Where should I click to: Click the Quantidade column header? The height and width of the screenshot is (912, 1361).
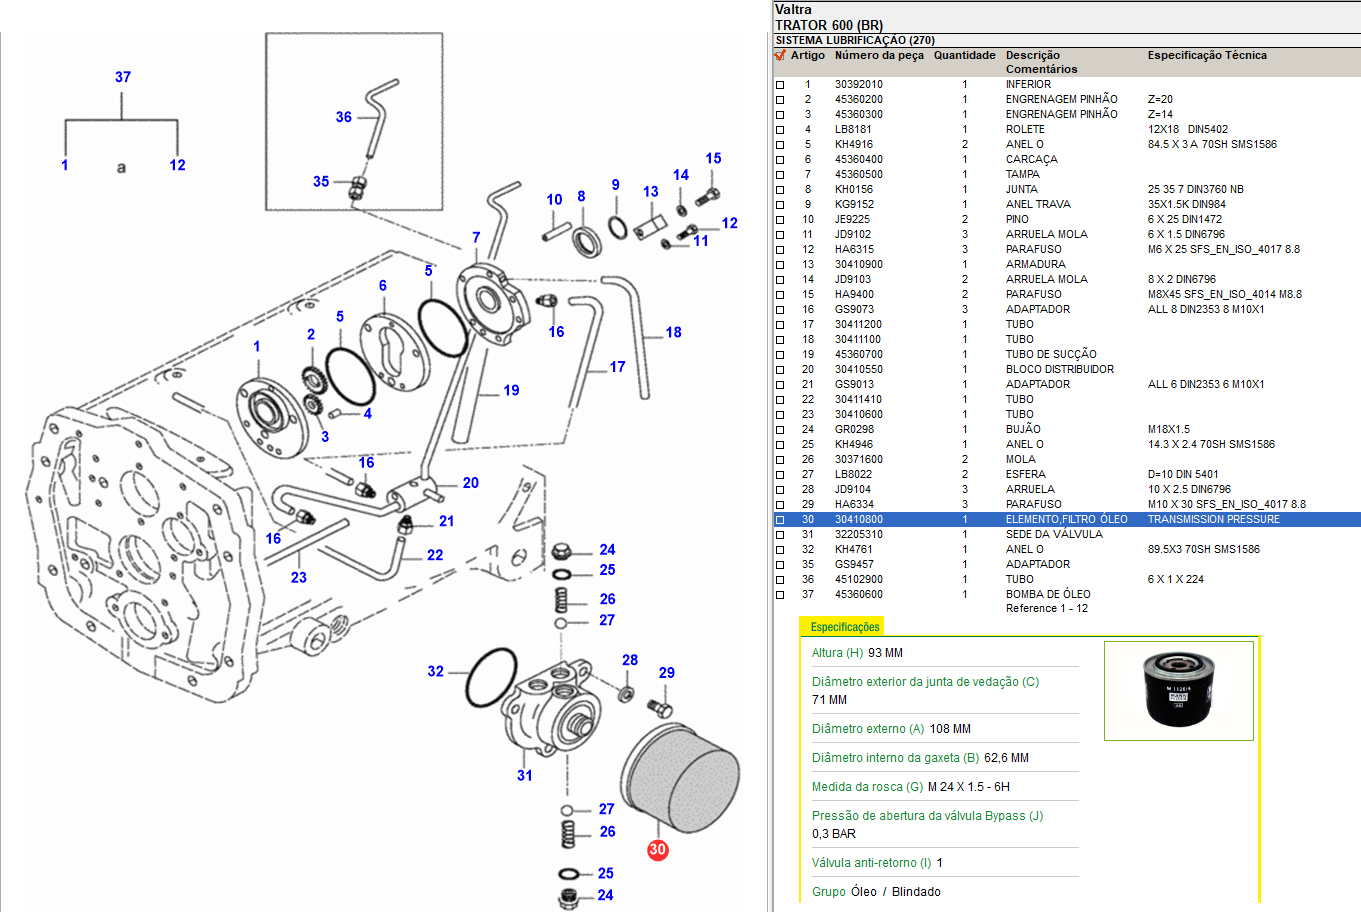tap(964, 56)
